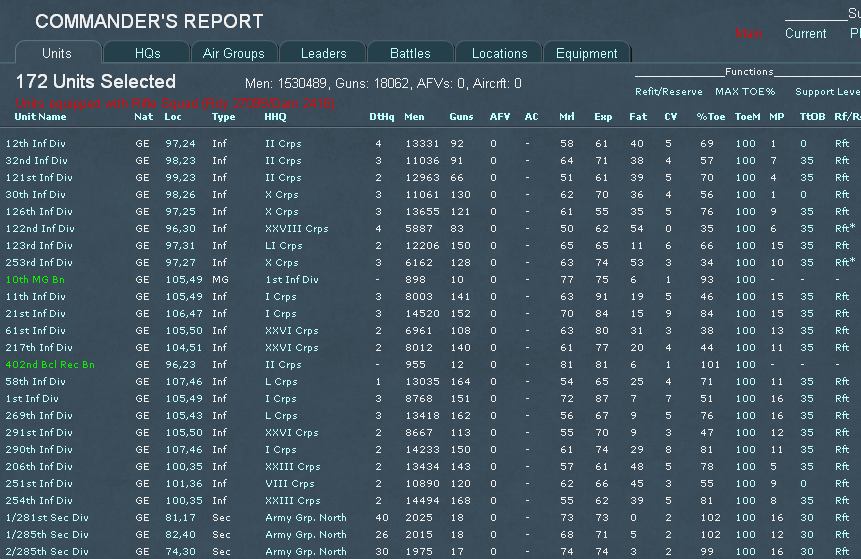This screenshot has width=861, height=559.
Task: Sort by TtOB column header
Action: point(812,116)
